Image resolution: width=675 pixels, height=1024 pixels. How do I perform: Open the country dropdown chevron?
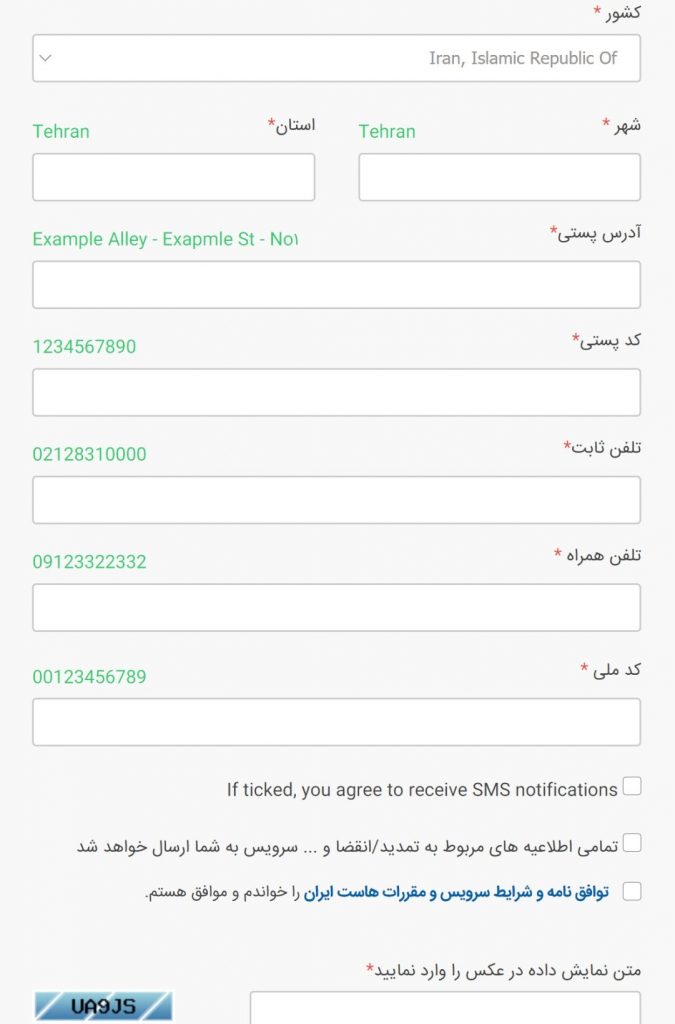[45, 58]
